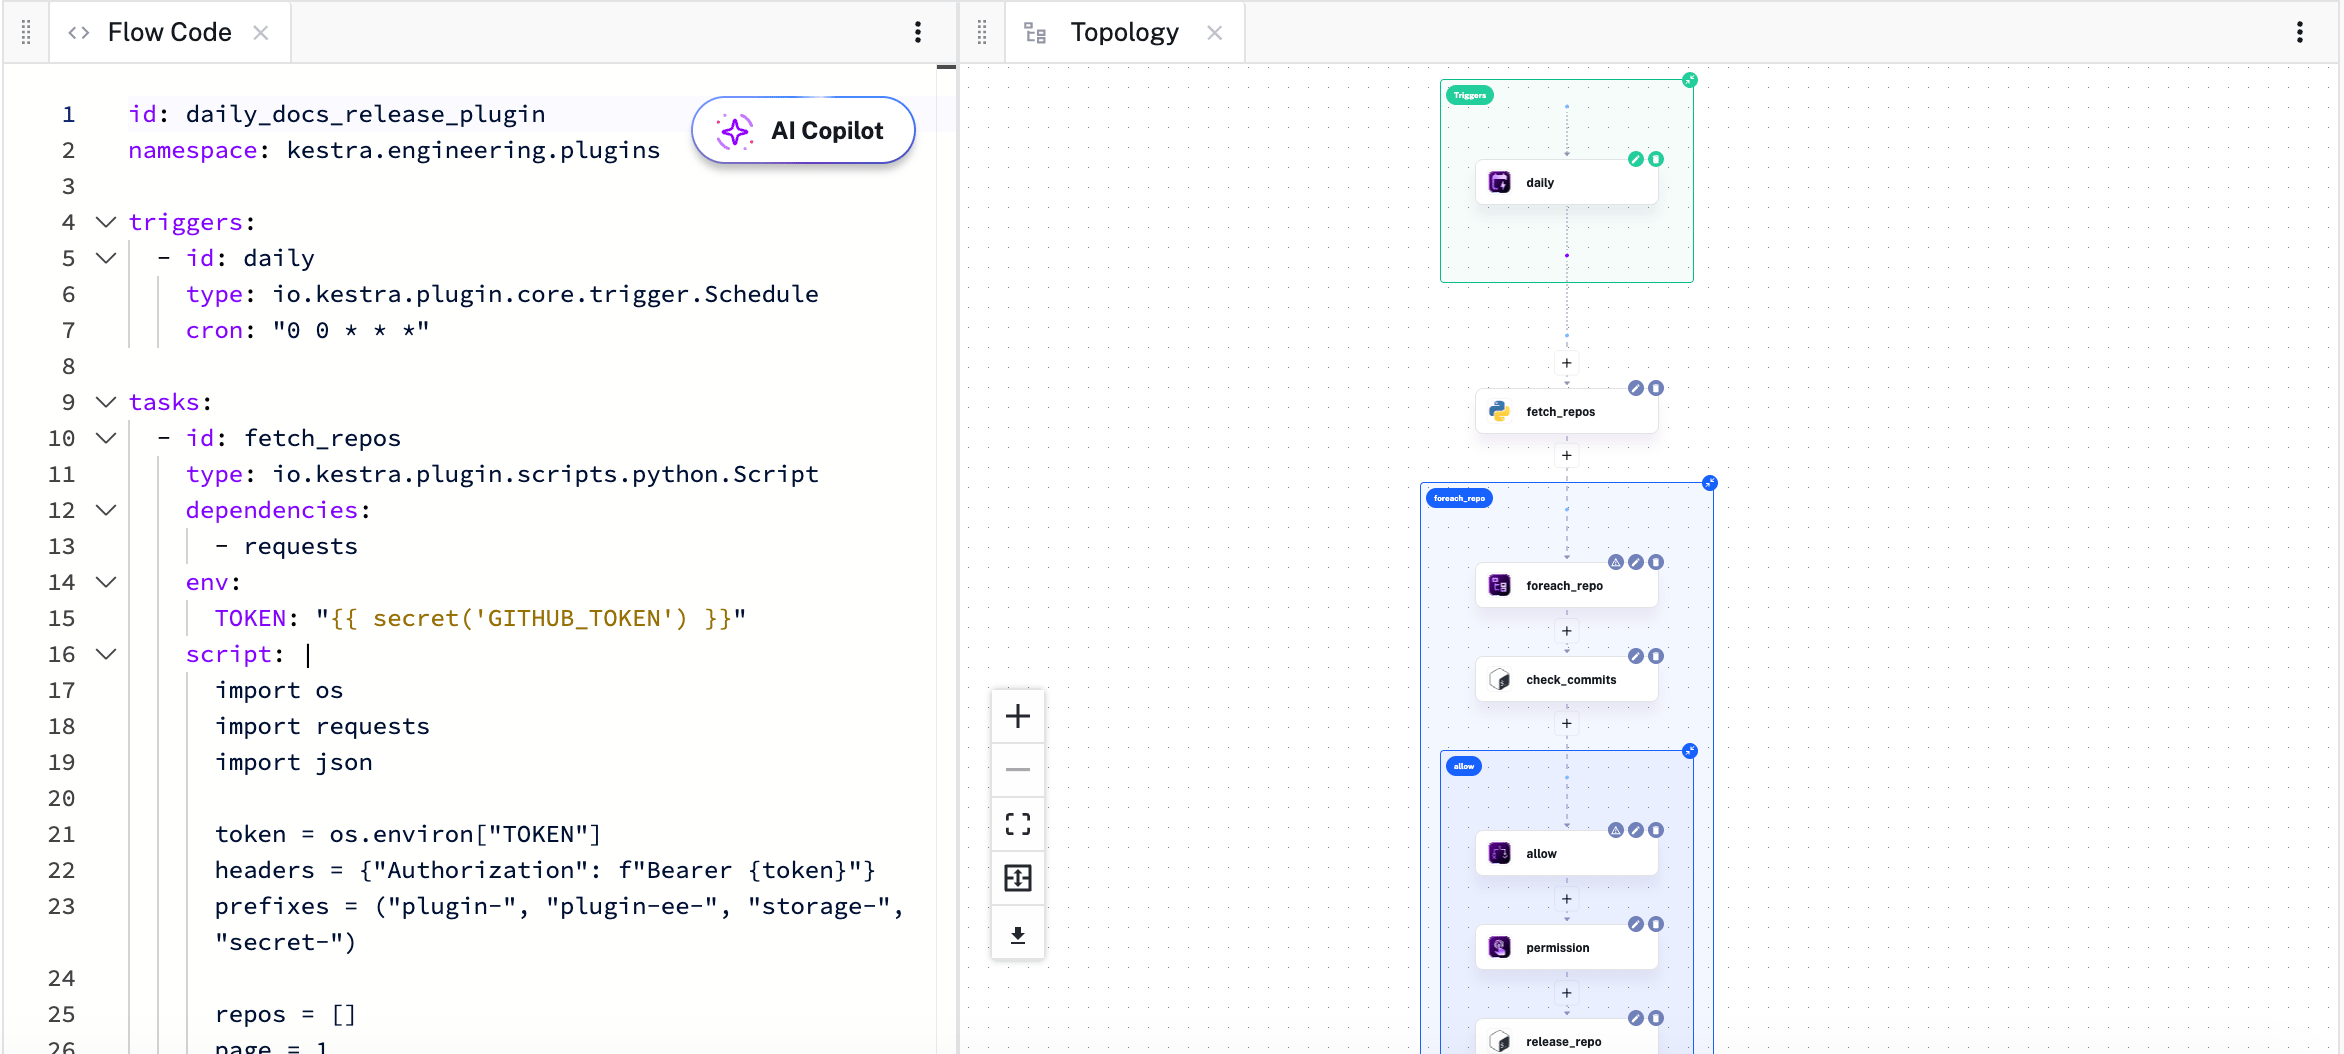
Task: Export the topology using the download icon
Action: pos(1018,933)
